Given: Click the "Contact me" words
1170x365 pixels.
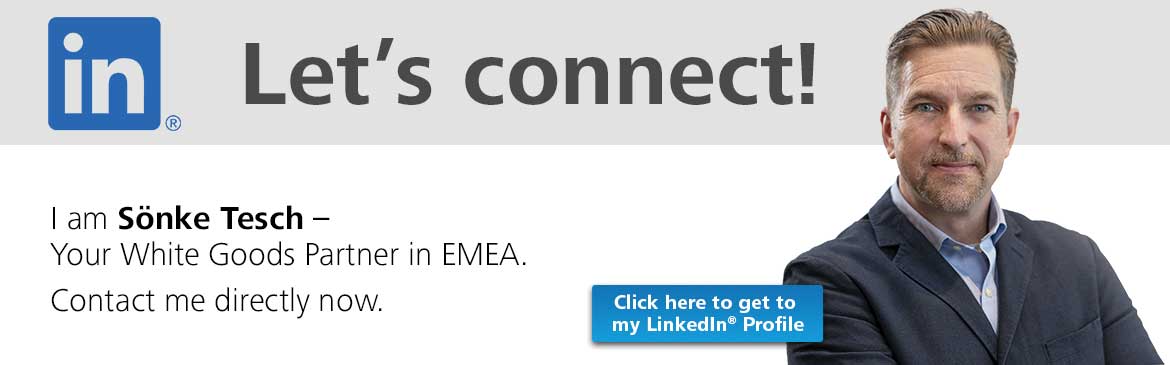Looking at the screenshot, I should coord(128,300).
